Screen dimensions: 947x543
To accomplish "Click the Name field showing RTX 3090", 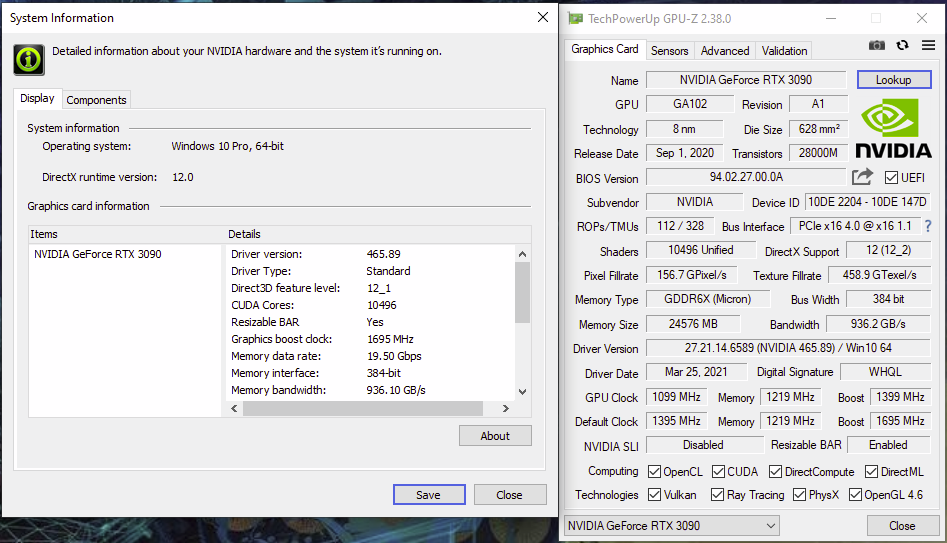I will pos(746,80).
